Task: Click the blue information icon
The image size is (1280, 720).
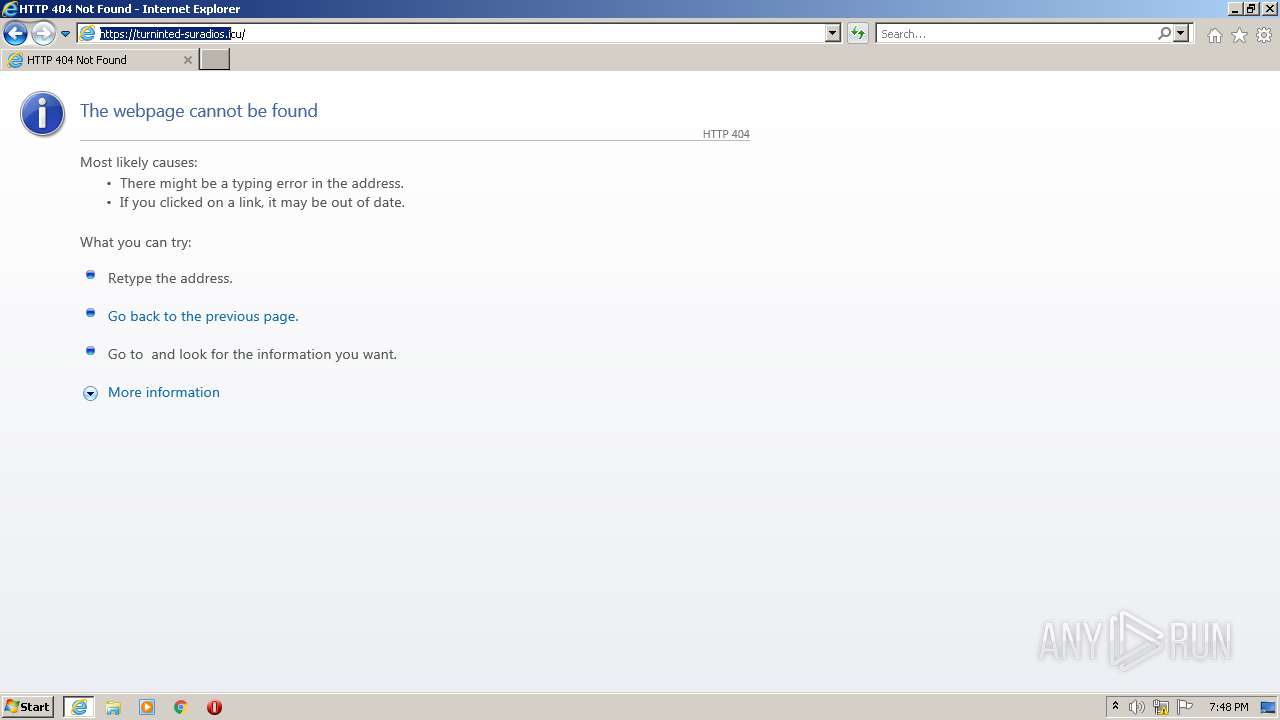Action: 42,114
